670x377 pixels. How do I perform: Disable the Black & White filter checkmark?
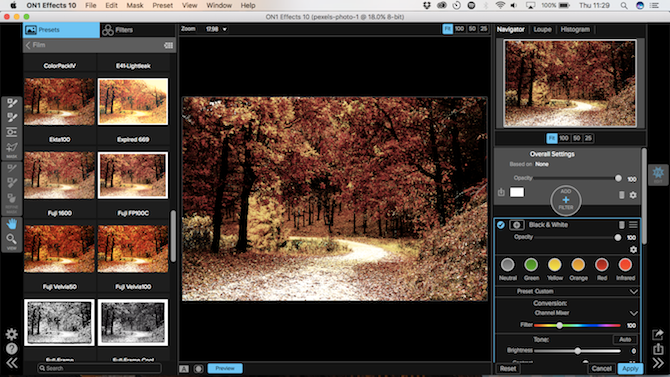tap(501, 225)
